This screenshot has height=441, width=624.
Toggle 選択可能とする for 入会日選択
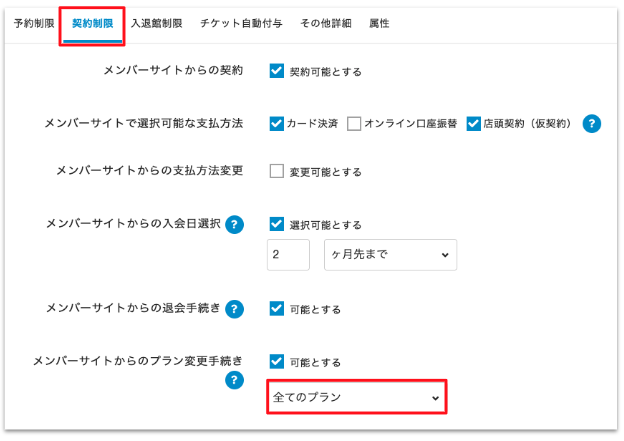coord(277,224)
